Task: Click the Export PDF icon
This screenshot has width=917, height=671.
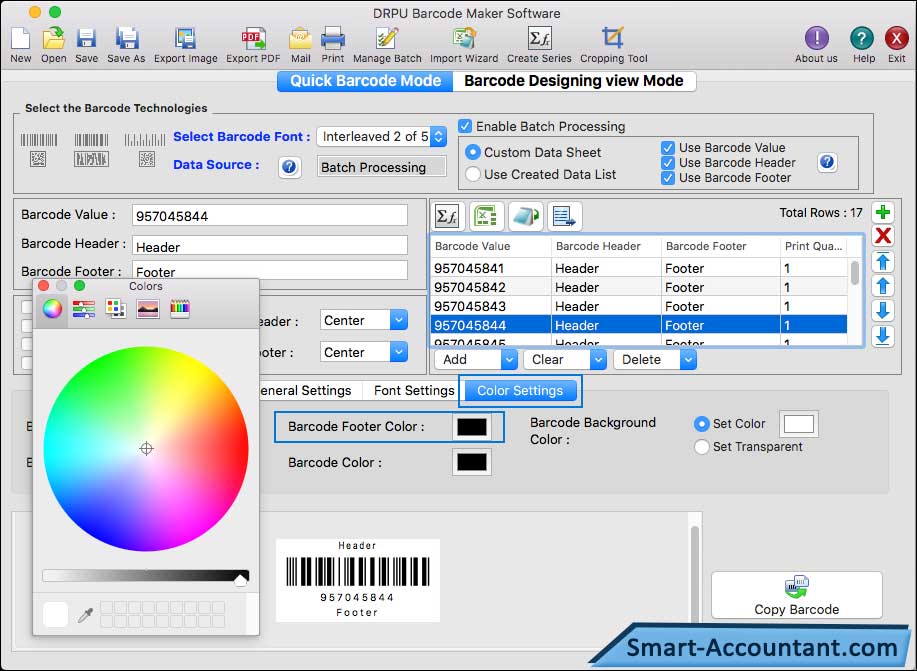Action: pos(253,39)
